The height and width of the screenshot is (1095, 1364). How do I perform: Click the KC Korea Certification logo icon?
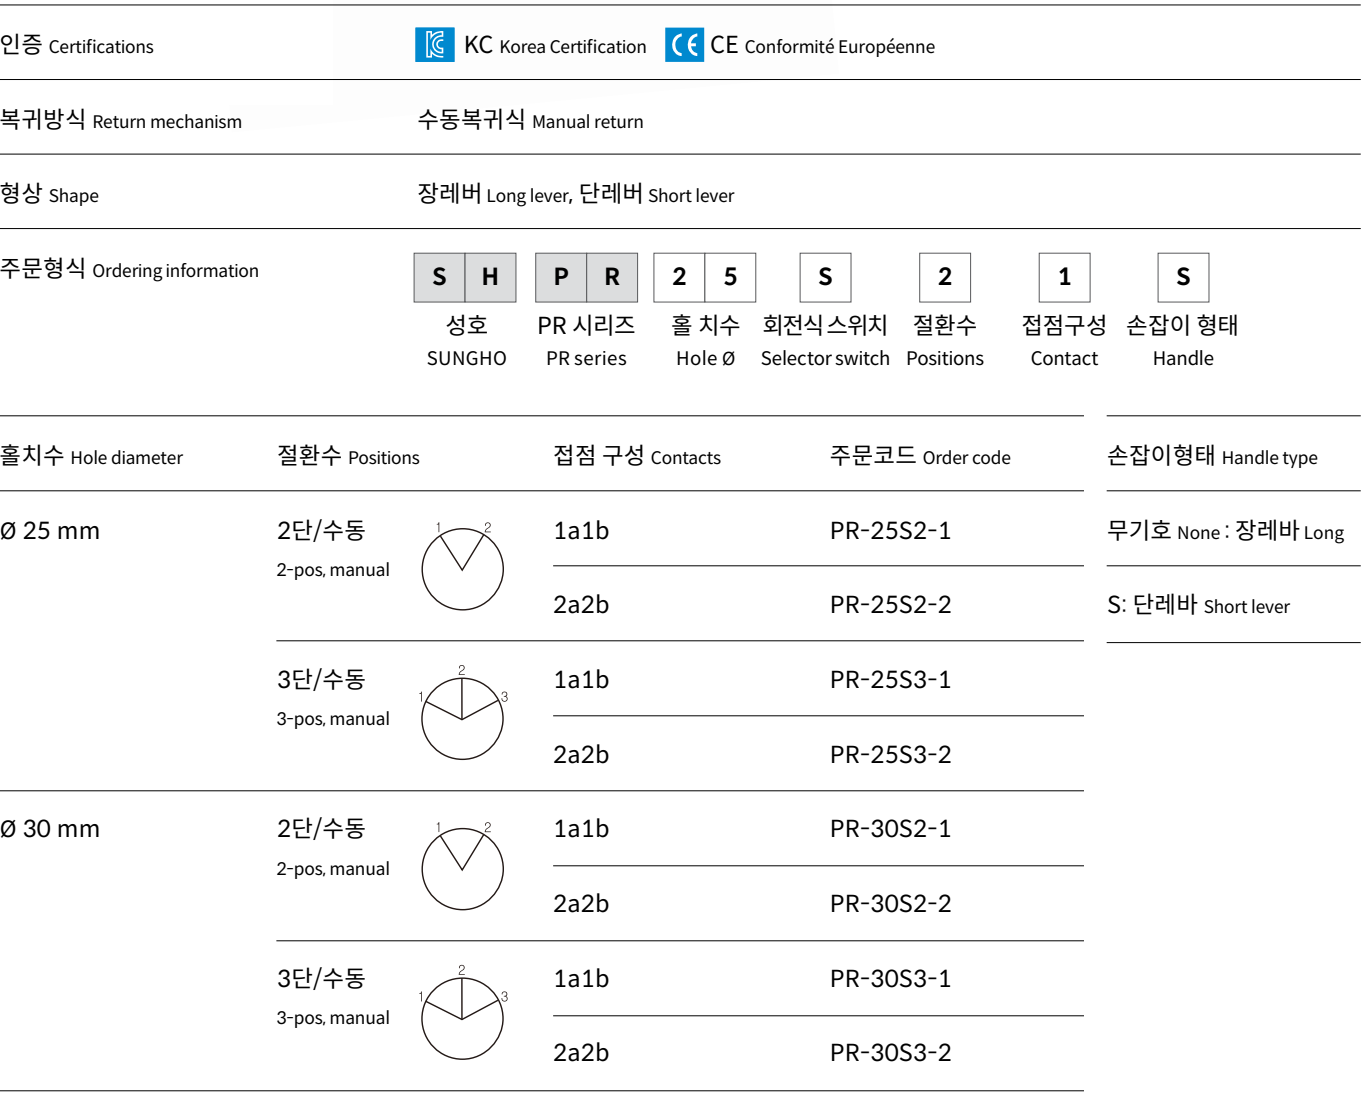pyautogui.click(x=435, y=45)
